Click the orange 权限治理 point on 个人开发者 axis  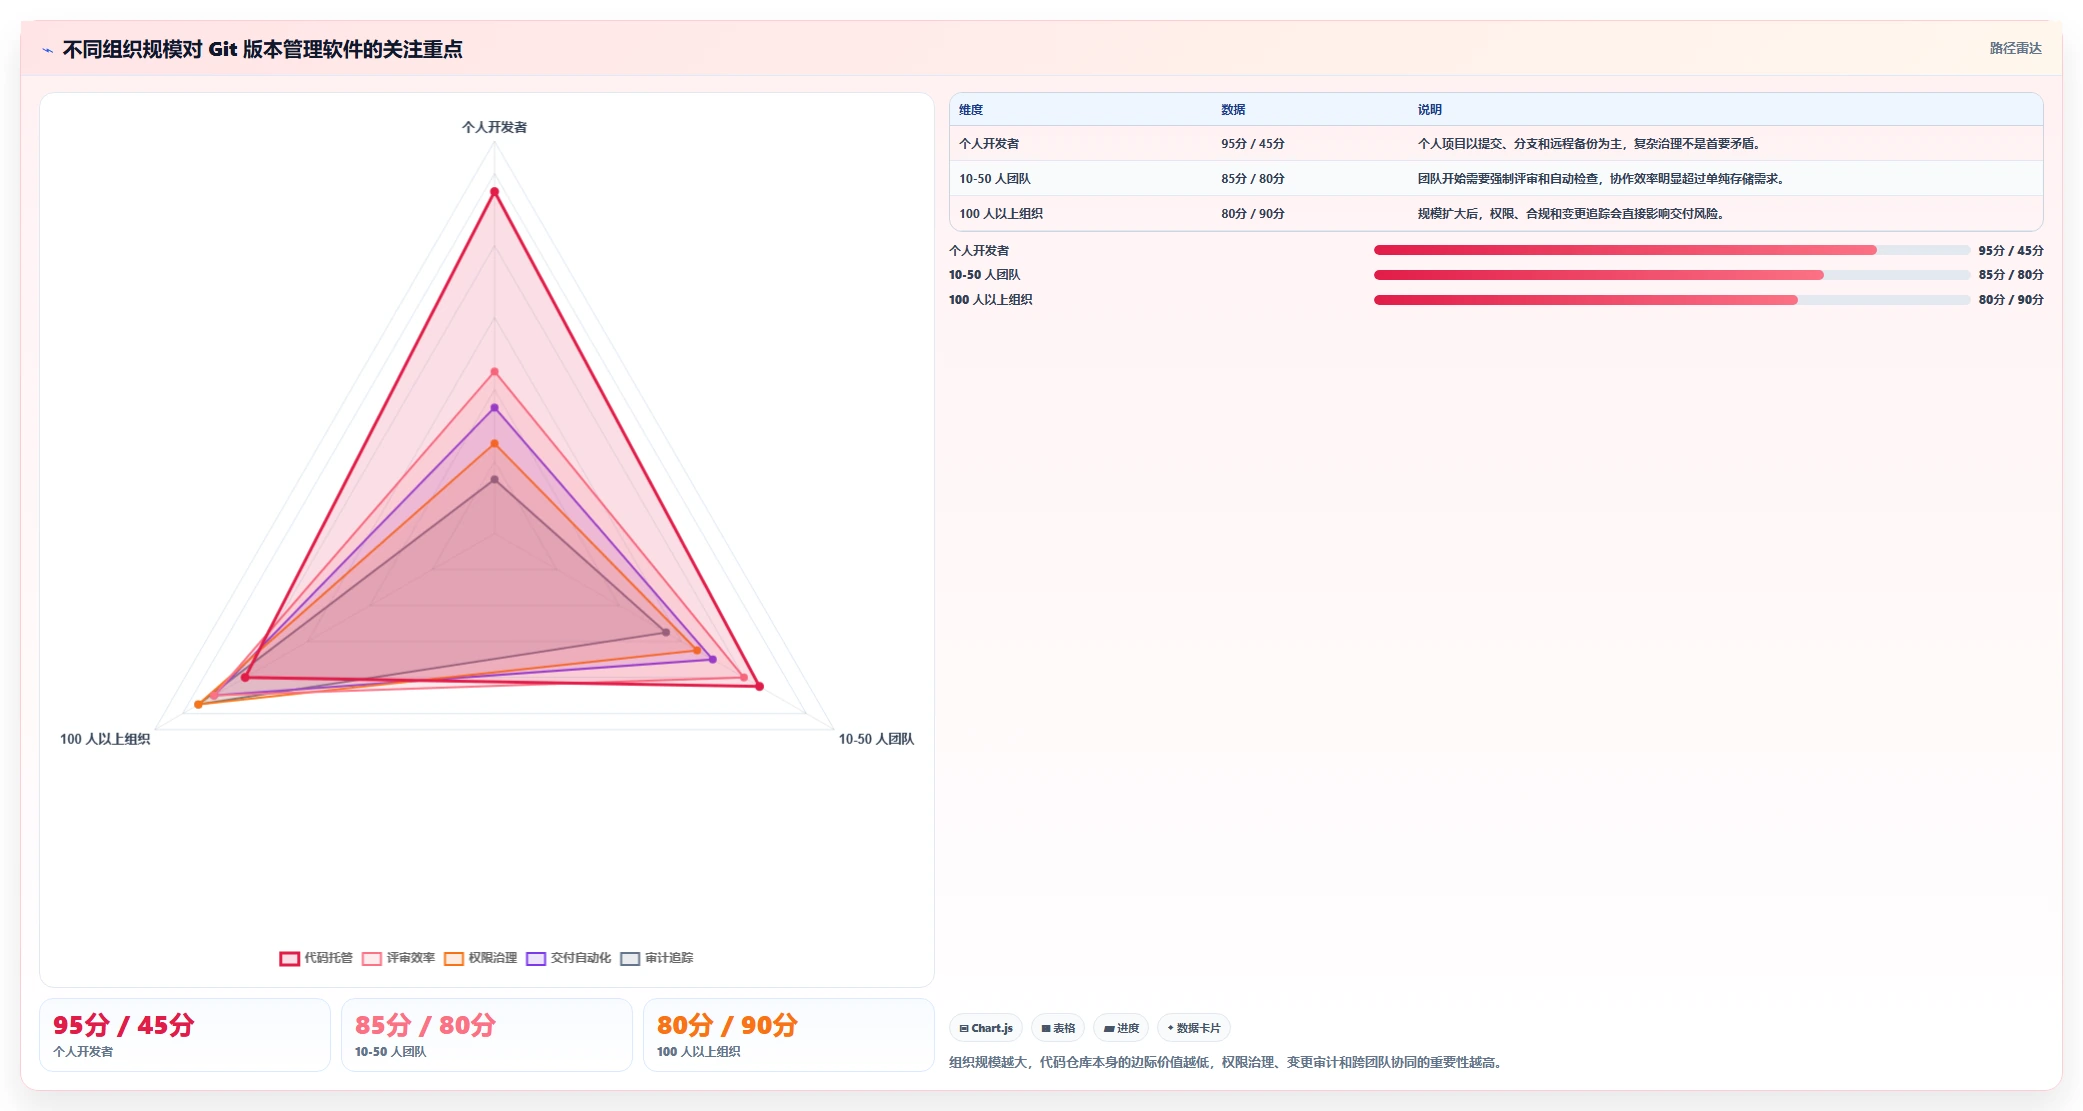coord(494,444)
